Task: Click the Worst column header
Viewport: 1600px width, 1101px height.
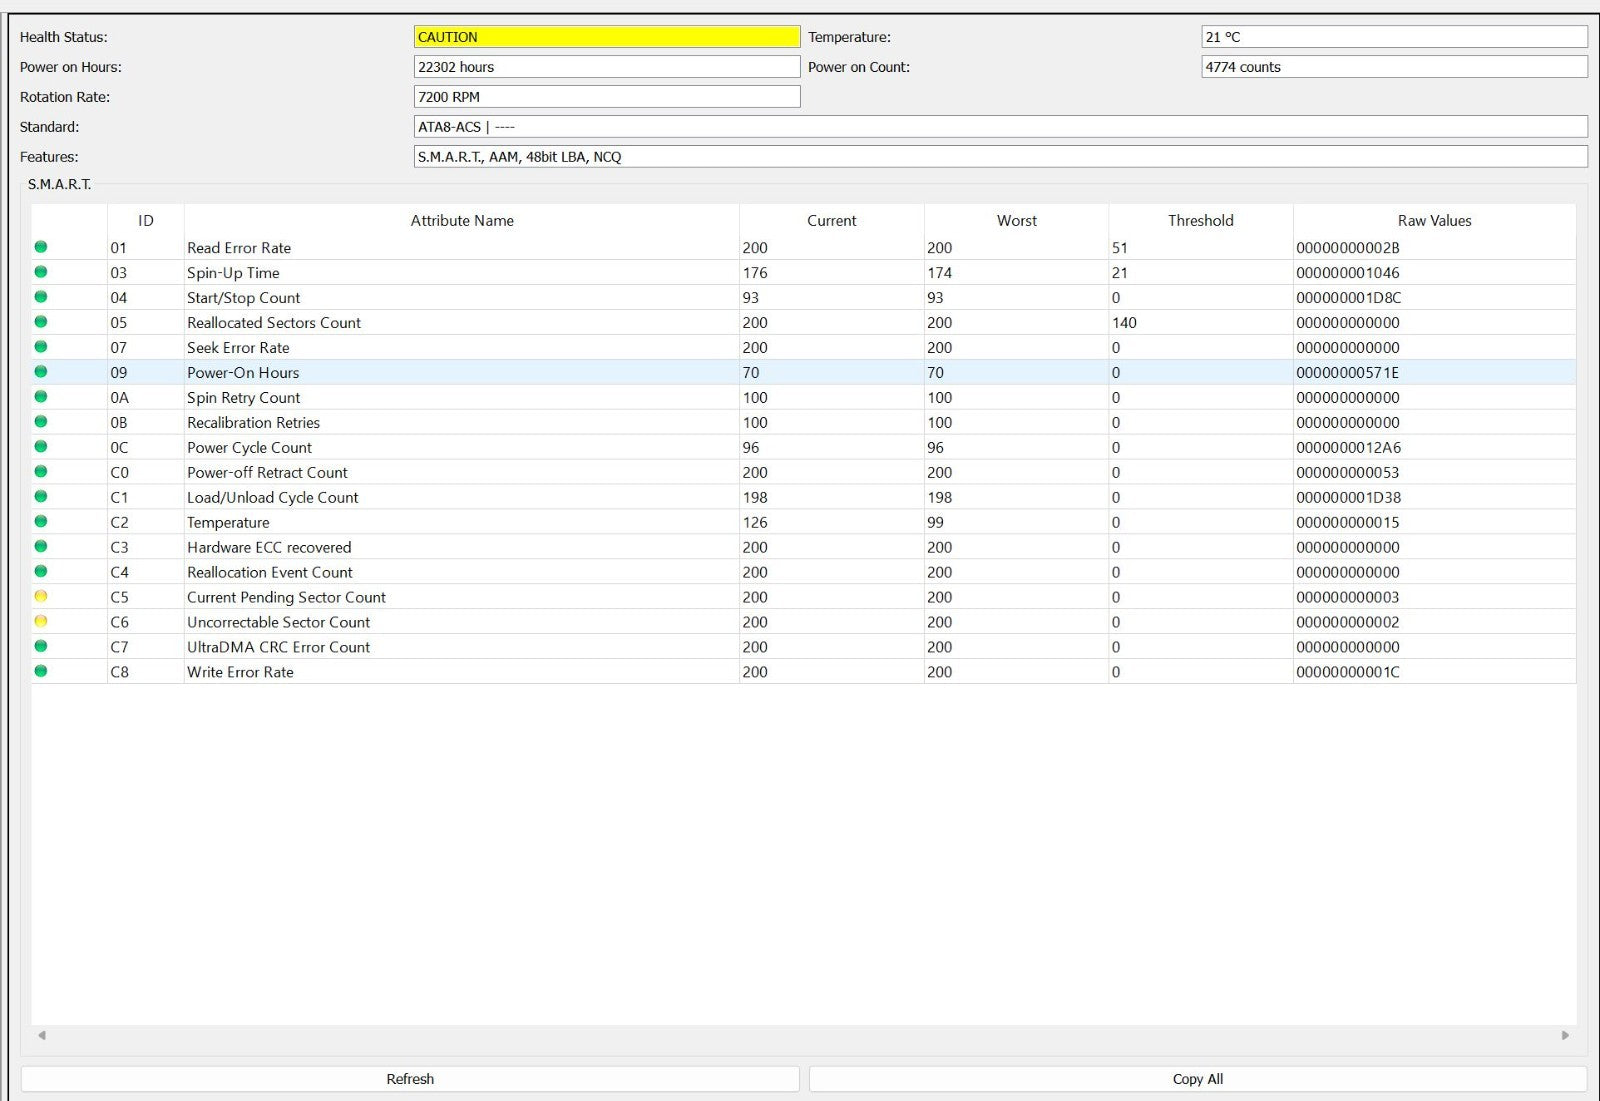Action: 1017,221
